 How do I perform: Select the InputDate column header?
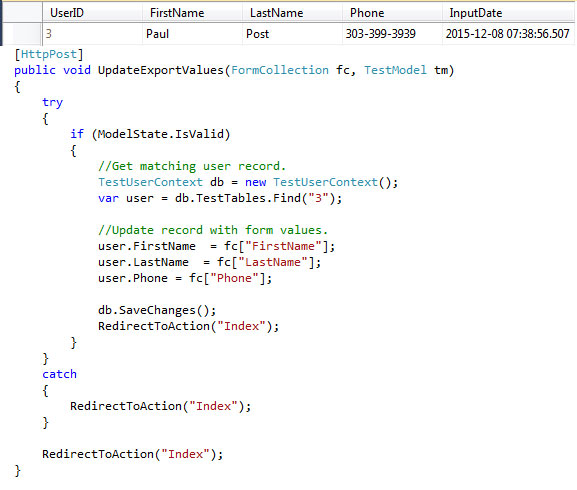[x=508, y=13]
